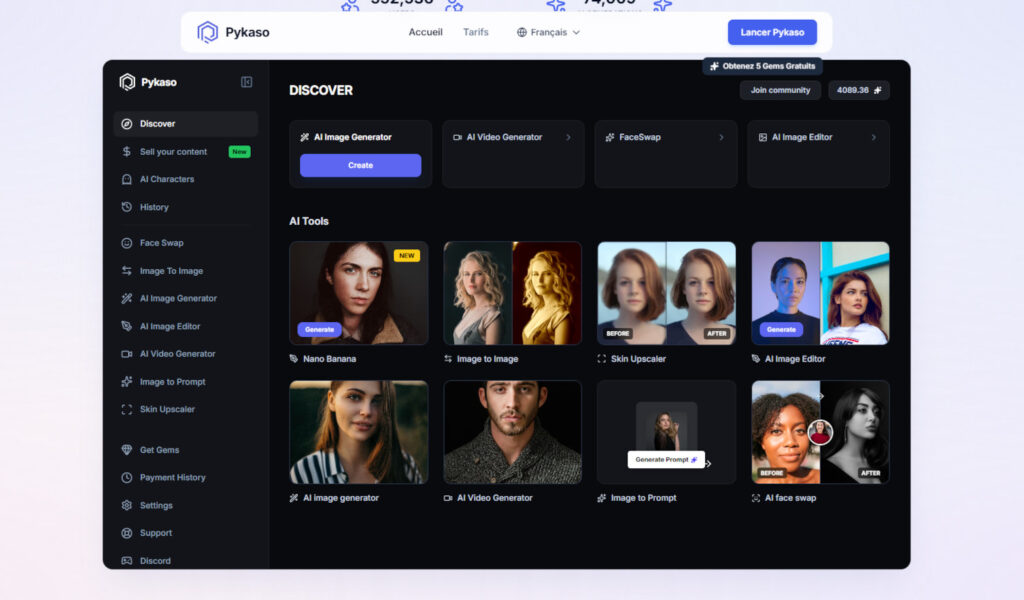1024x600 pixels.
Task: Click the globe icon beside Français
Action: click(522, 32)
